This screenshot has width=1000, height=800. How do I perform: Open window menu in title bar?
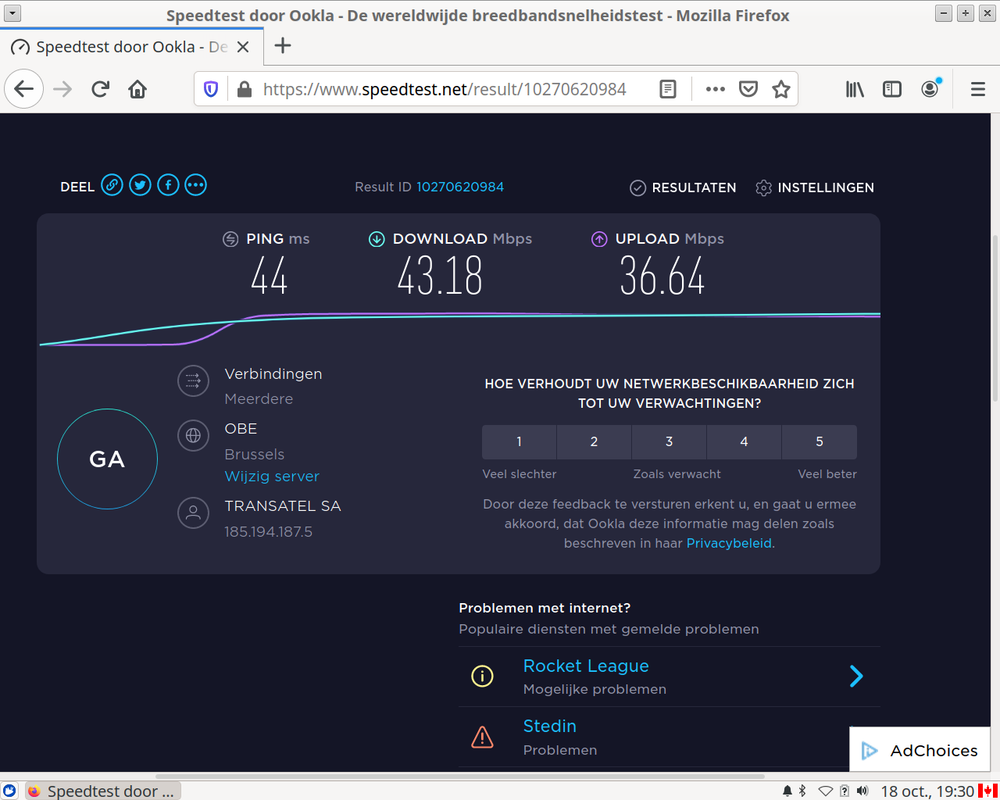tap(12, 13)
